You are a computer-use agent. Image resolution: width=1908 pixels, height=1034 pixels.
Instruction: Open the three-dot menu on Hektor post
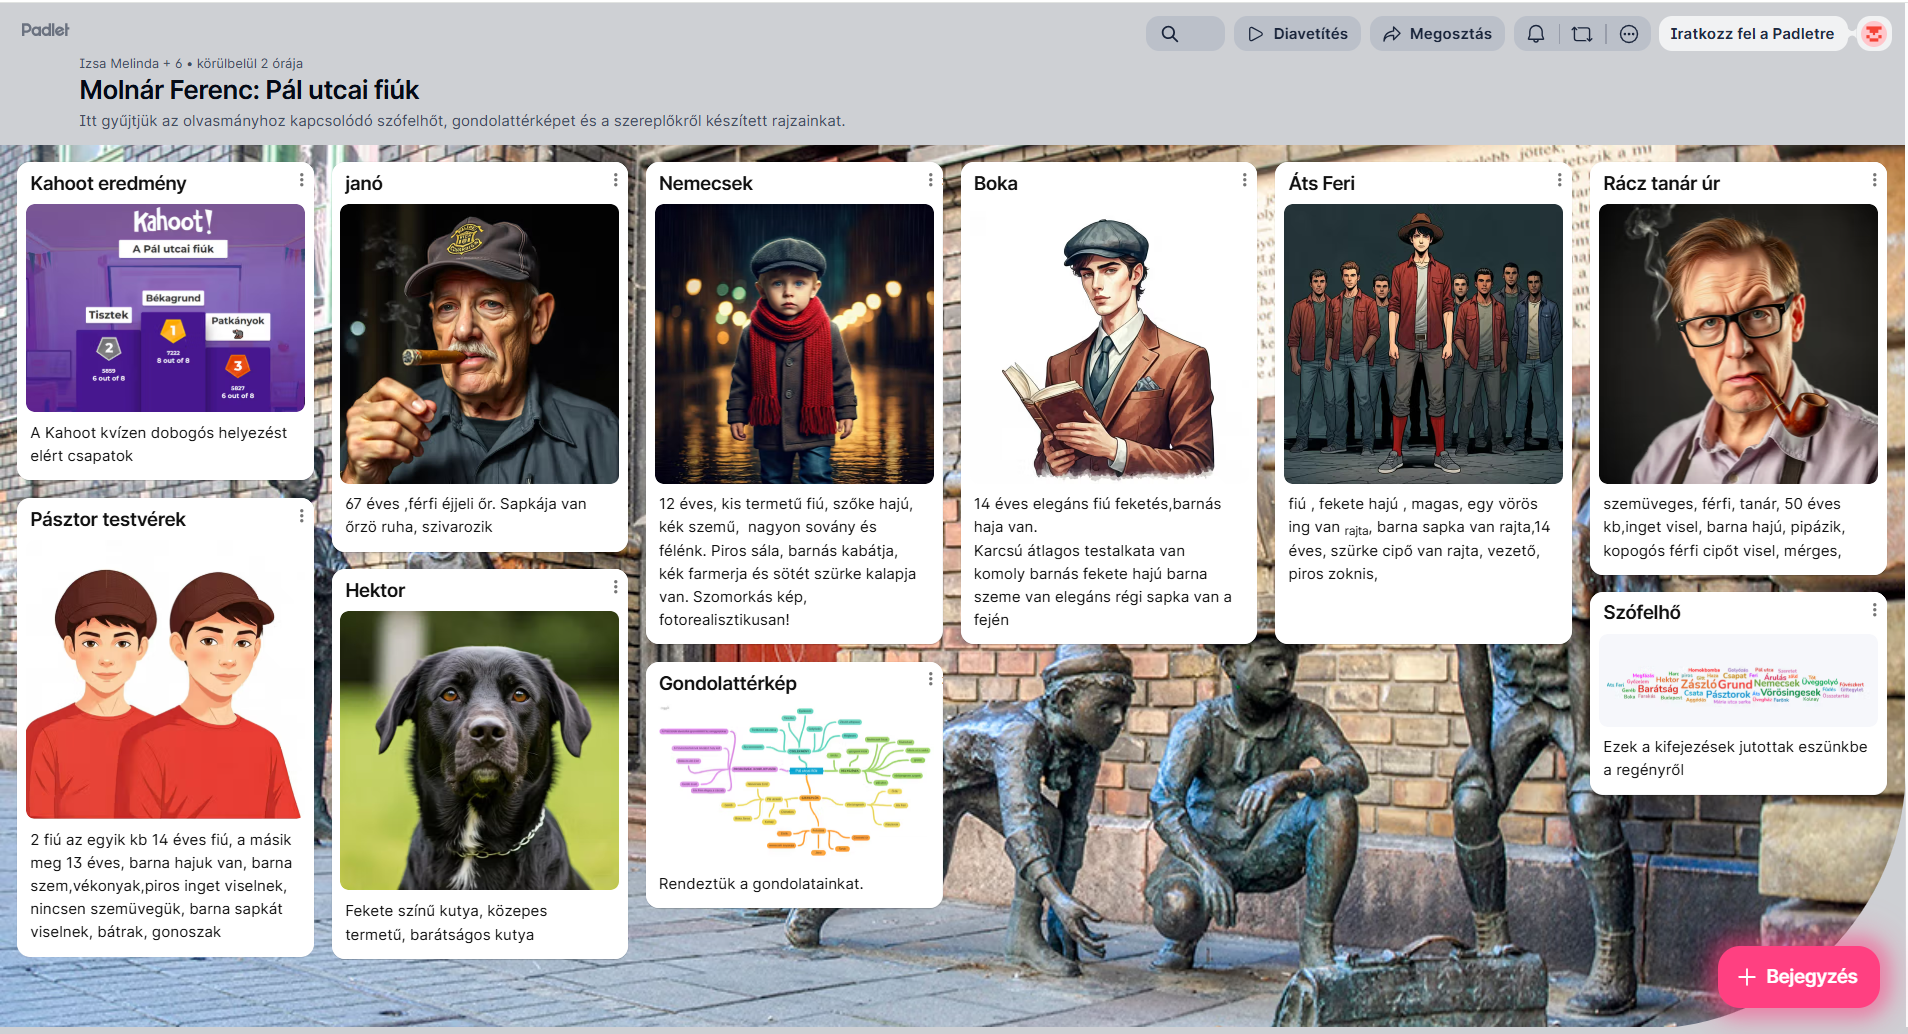coord(615,587)
